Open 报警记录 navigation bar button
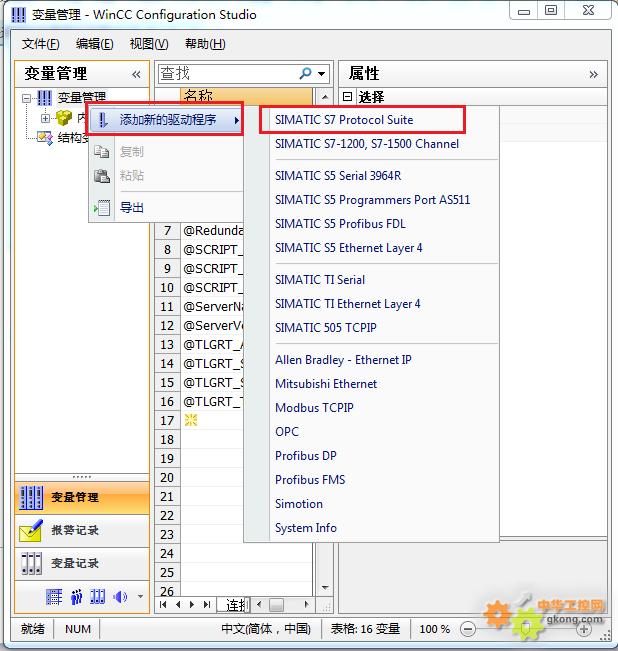 click(x=82, y=530)
